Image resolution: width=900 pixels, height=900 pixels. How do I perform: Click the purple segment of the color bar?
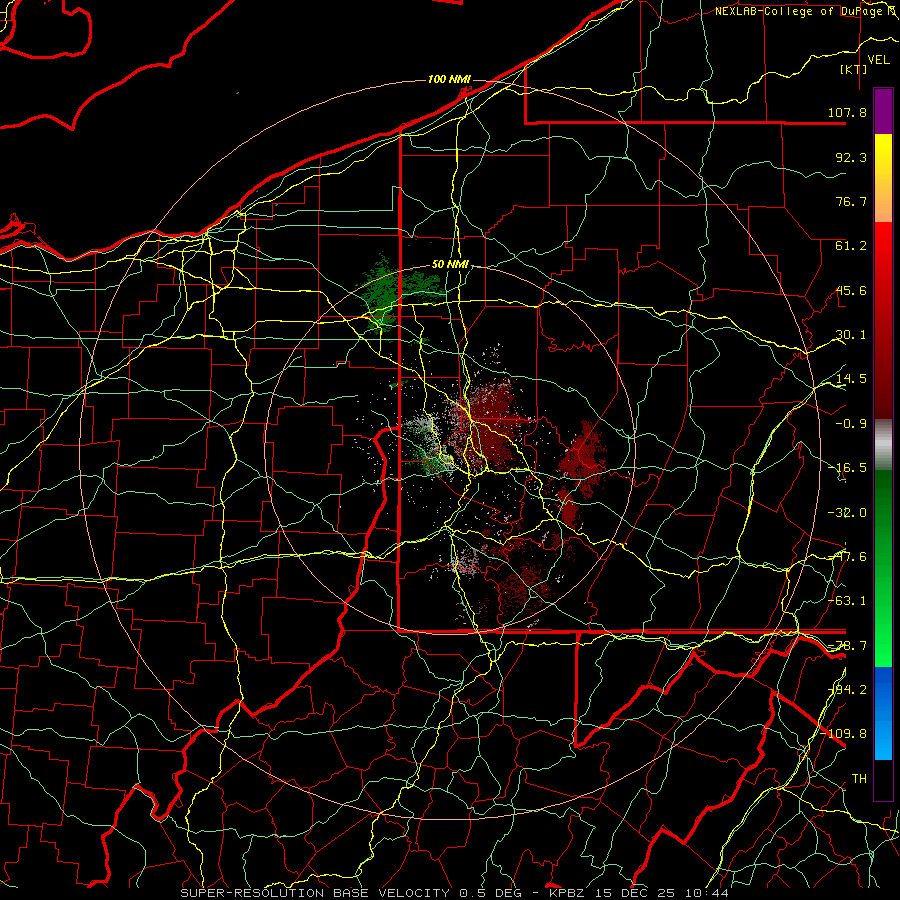click(883, 111)
